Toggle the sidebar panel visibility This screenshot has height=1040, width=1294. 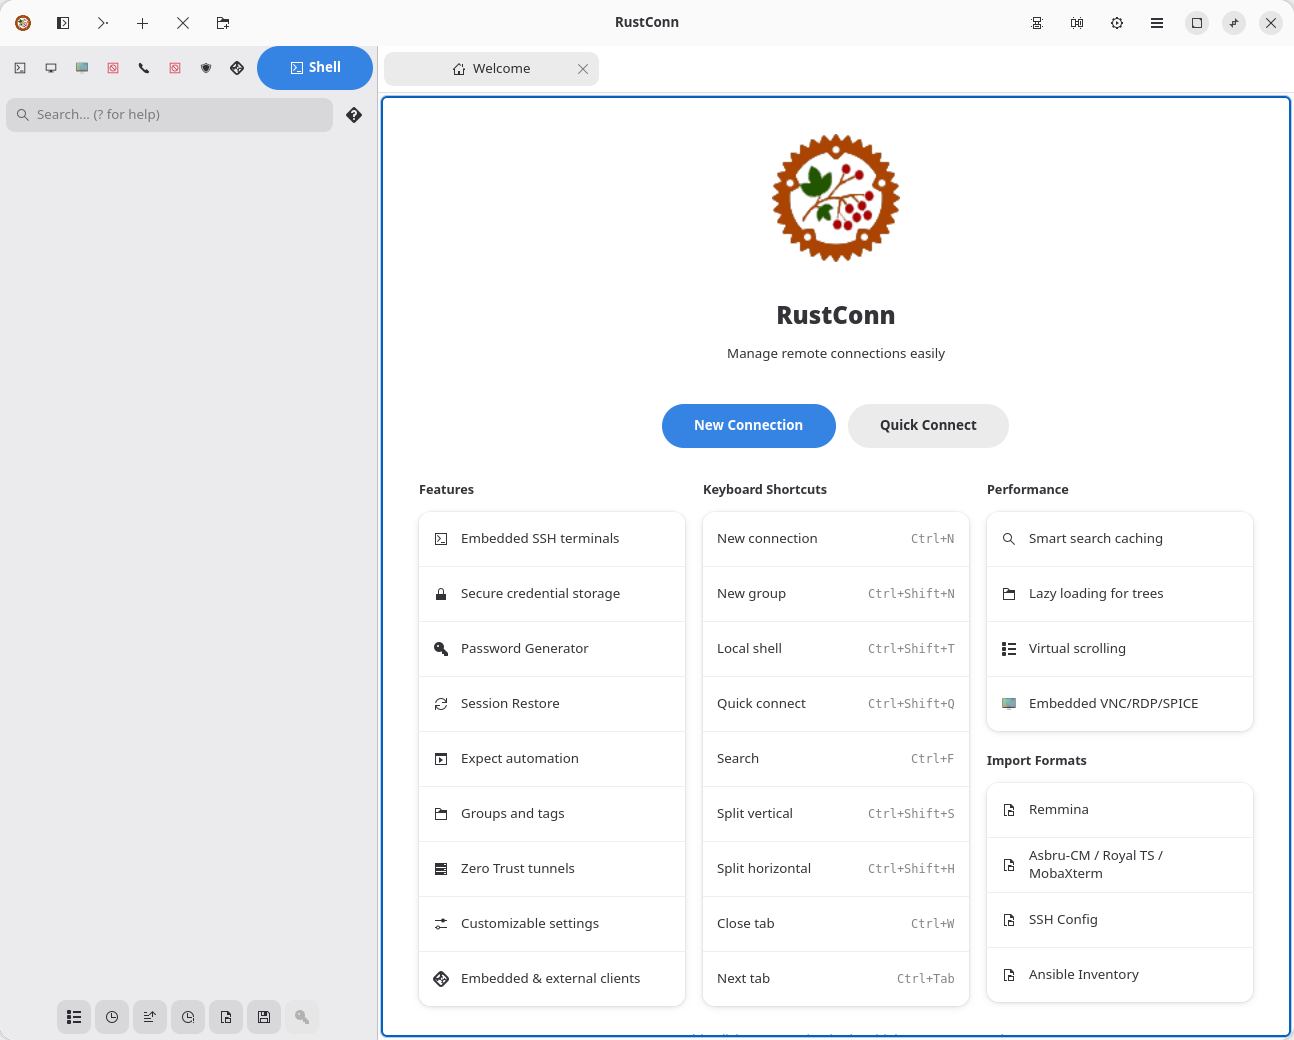pos(63,23)
